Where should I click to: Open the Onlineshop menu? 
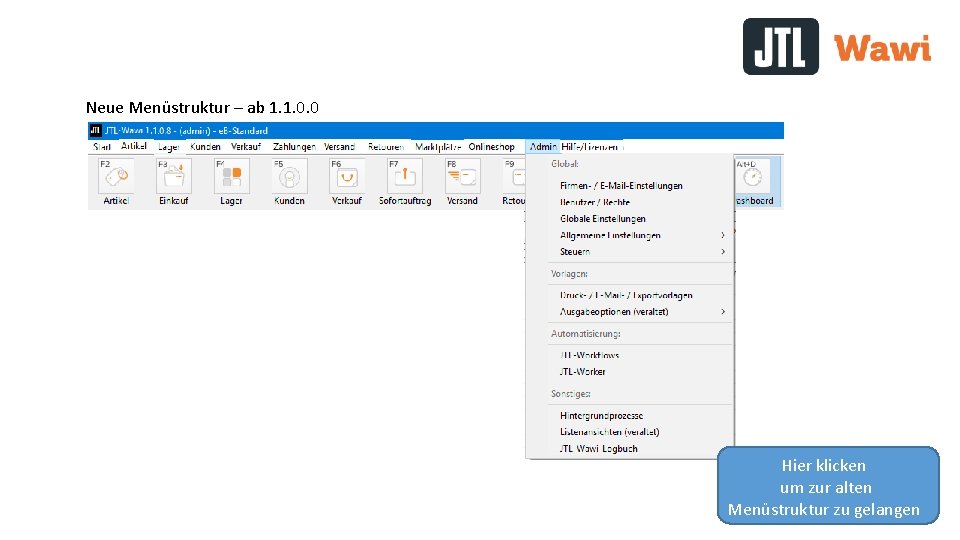click(491, 147)
